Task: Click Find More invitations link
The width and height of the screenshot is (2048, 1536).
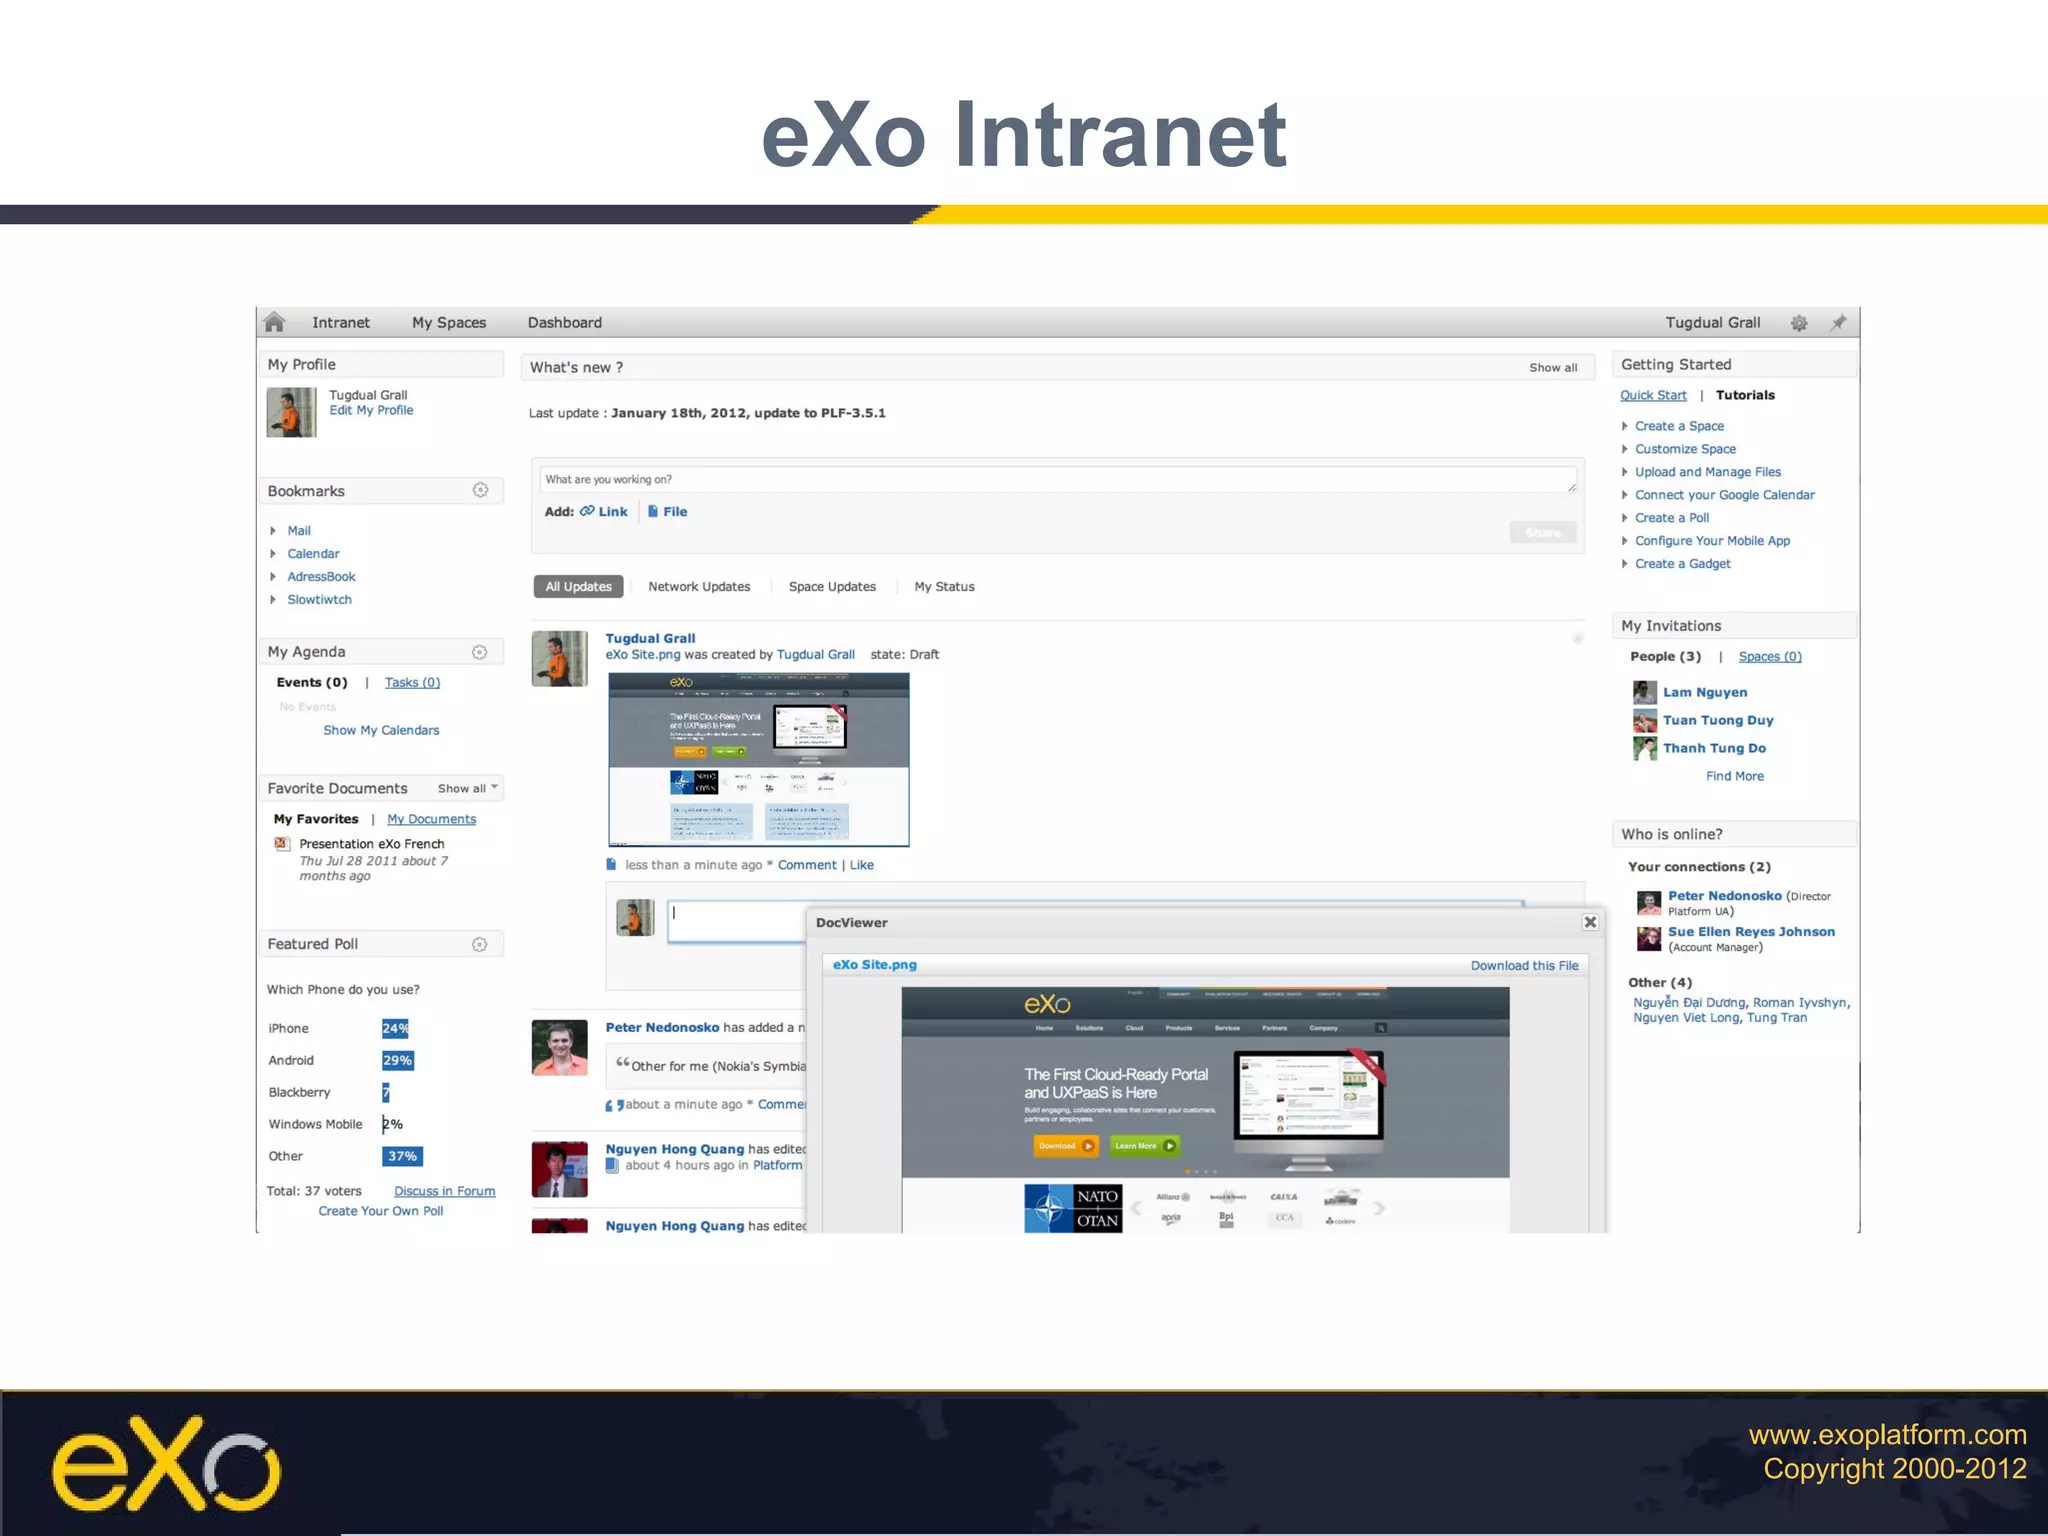Action: click(x=1734, y=776)
